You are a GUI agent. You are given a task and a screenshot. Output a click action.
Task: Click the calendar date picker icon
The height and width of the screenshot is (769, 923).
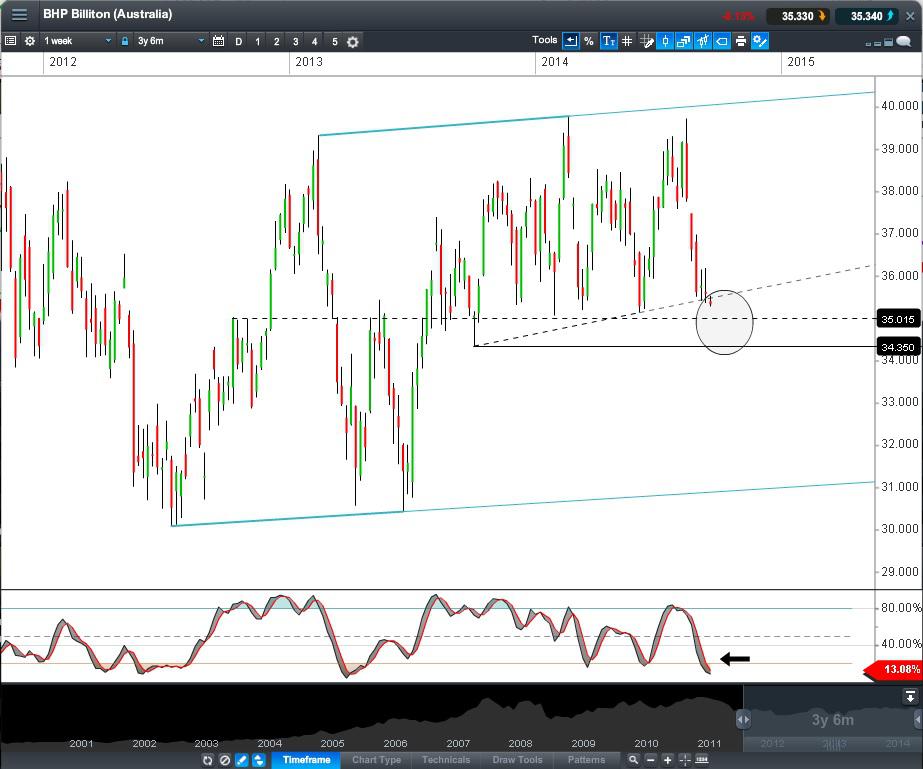click(x=218, y=41)
